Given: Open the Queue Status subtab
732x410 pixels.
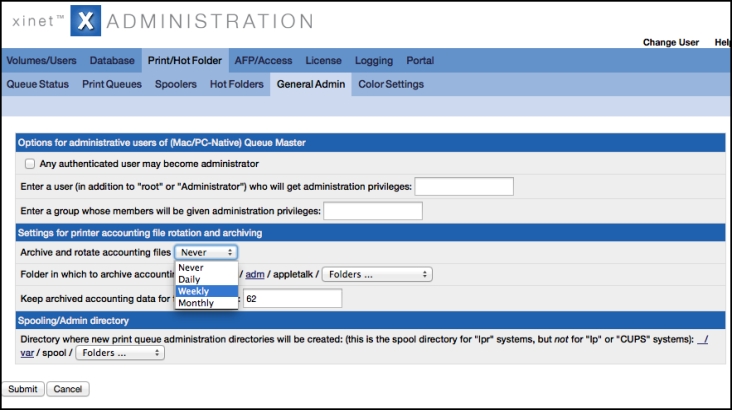Looking at the screenshot, I should [x=37, y=85].
